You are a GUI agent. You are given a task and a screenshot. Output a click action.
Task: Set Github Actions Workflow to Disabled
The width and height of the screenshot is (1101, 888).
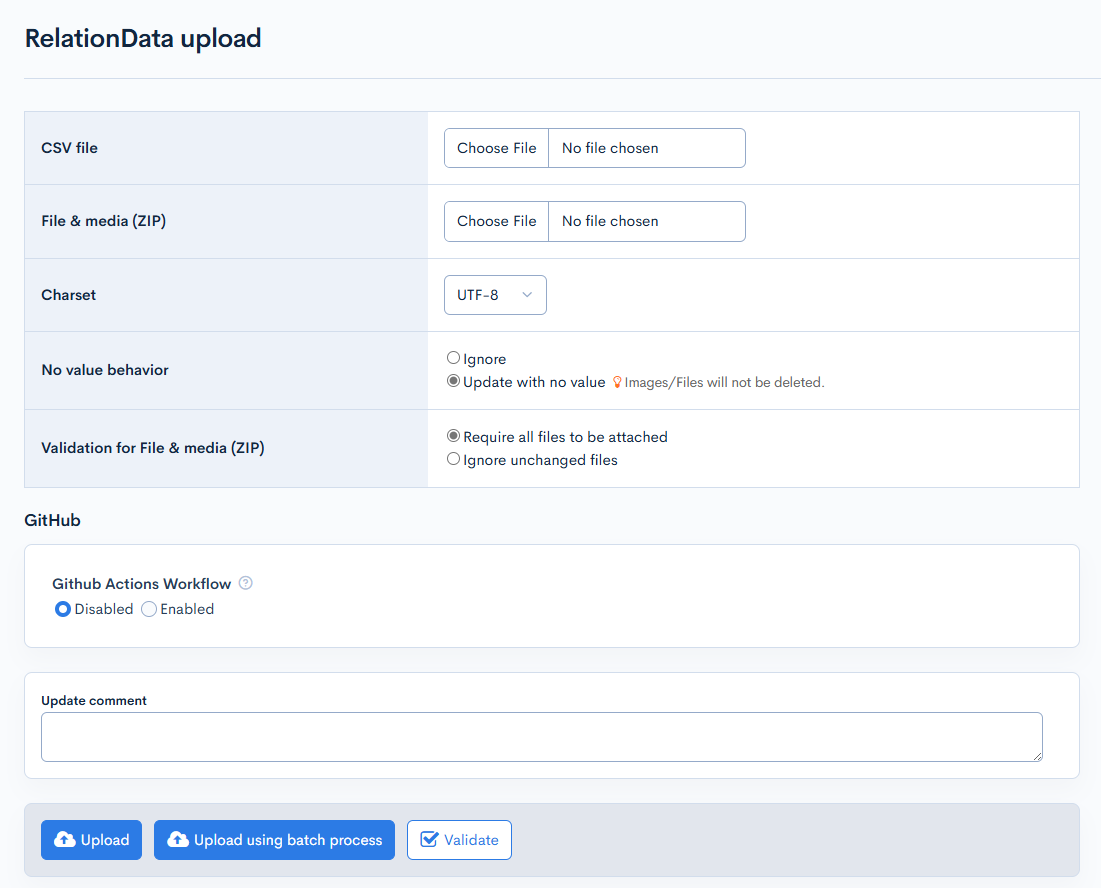[x=62, y=609]
